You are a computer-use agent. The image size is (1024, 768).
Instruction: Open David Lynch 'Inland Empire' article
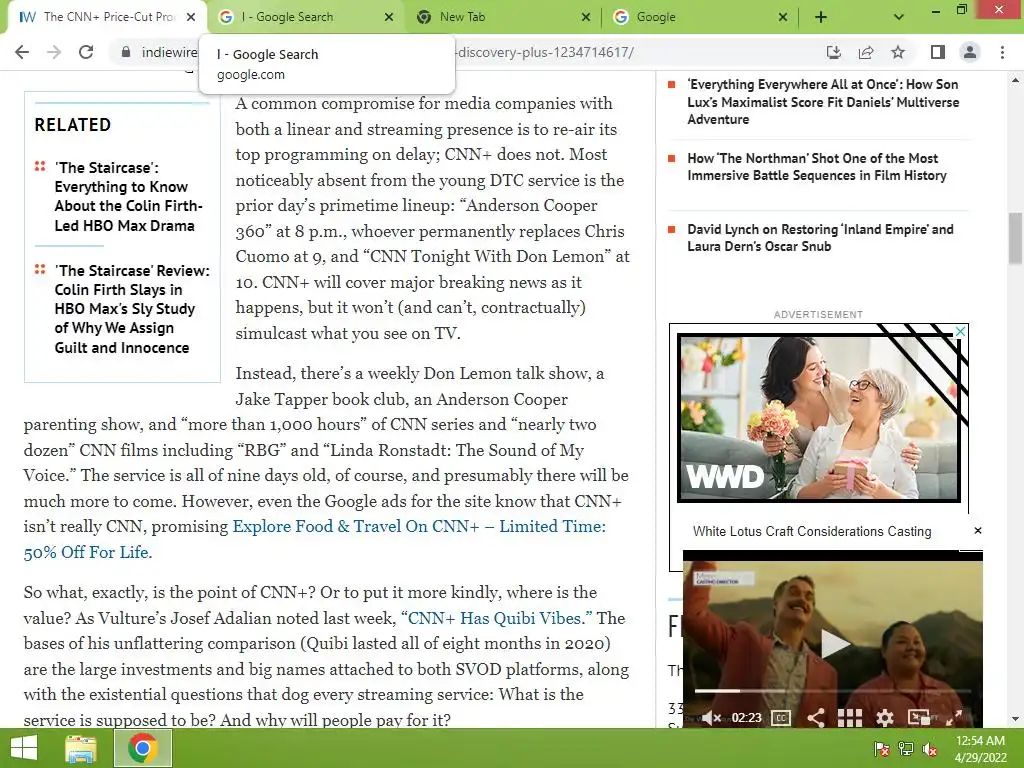(820, 238)
